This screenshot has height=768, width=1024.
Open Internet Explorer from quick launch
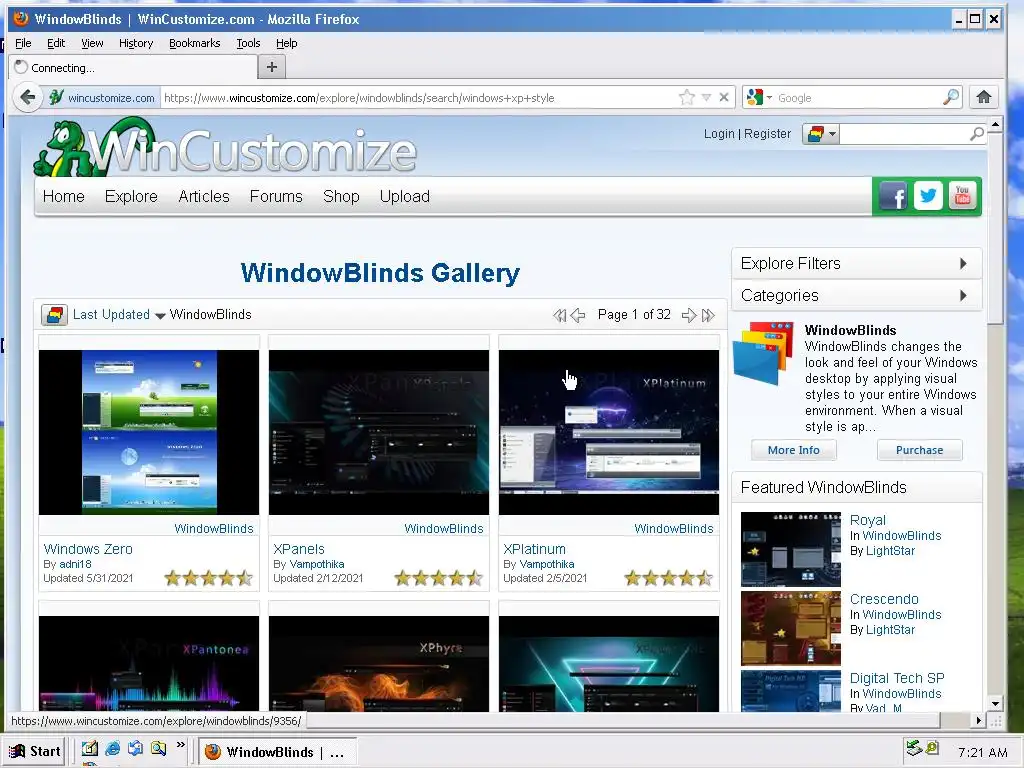pyautogui.click(x=113, y=748)
